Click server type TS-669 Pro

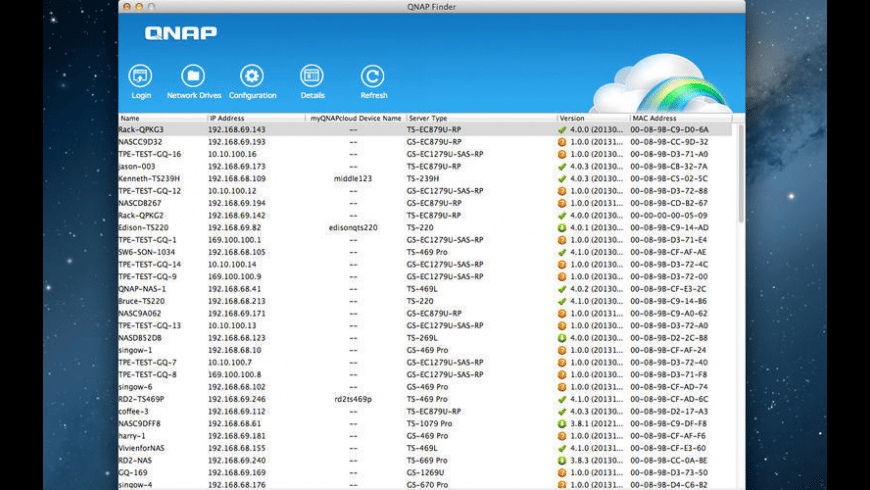coord(427,461)
